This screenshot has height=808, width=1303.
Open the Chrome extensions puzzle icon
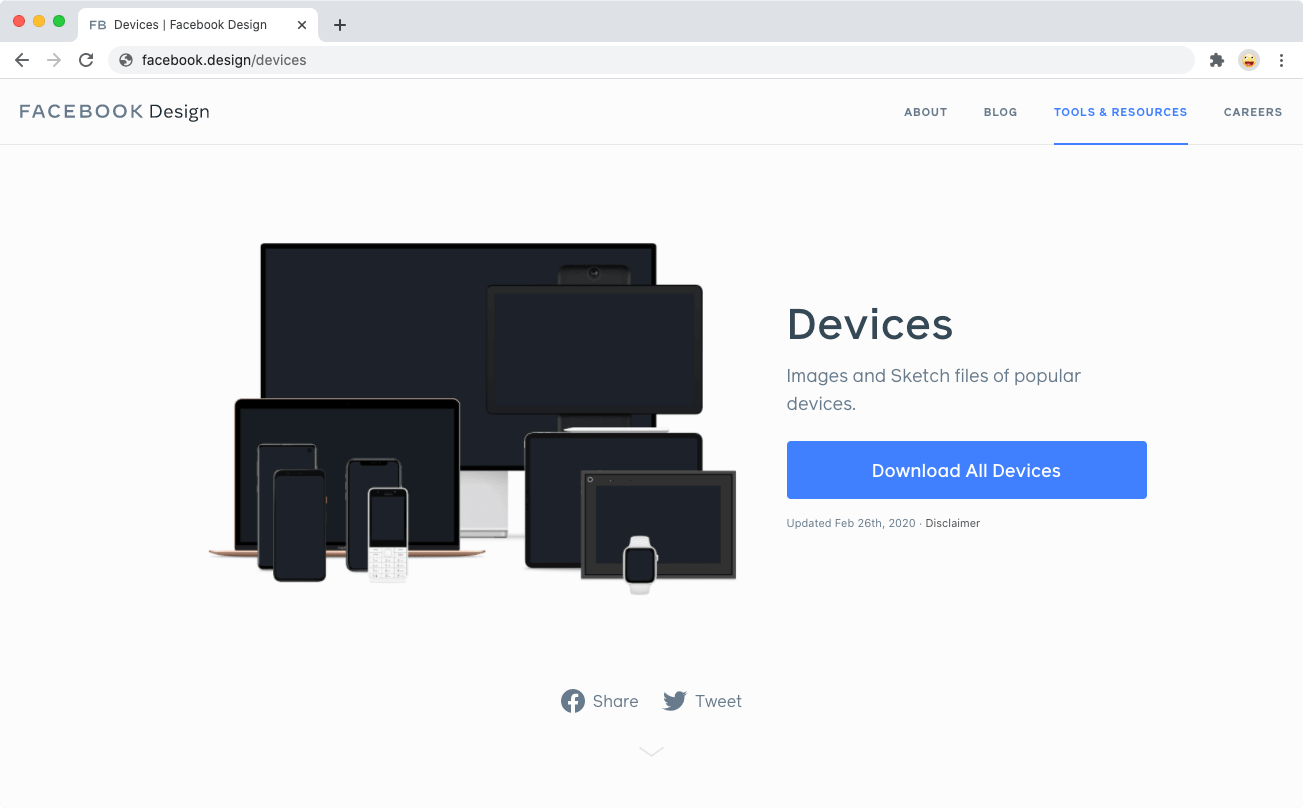point(1217,60)
